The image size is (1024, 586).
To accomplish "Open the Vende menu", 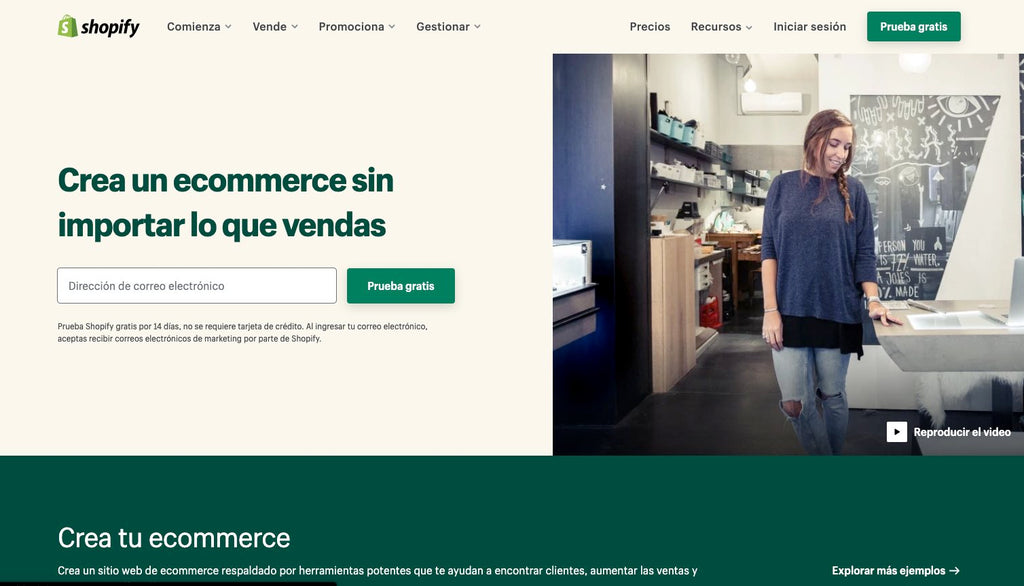I will coord(270,27).
